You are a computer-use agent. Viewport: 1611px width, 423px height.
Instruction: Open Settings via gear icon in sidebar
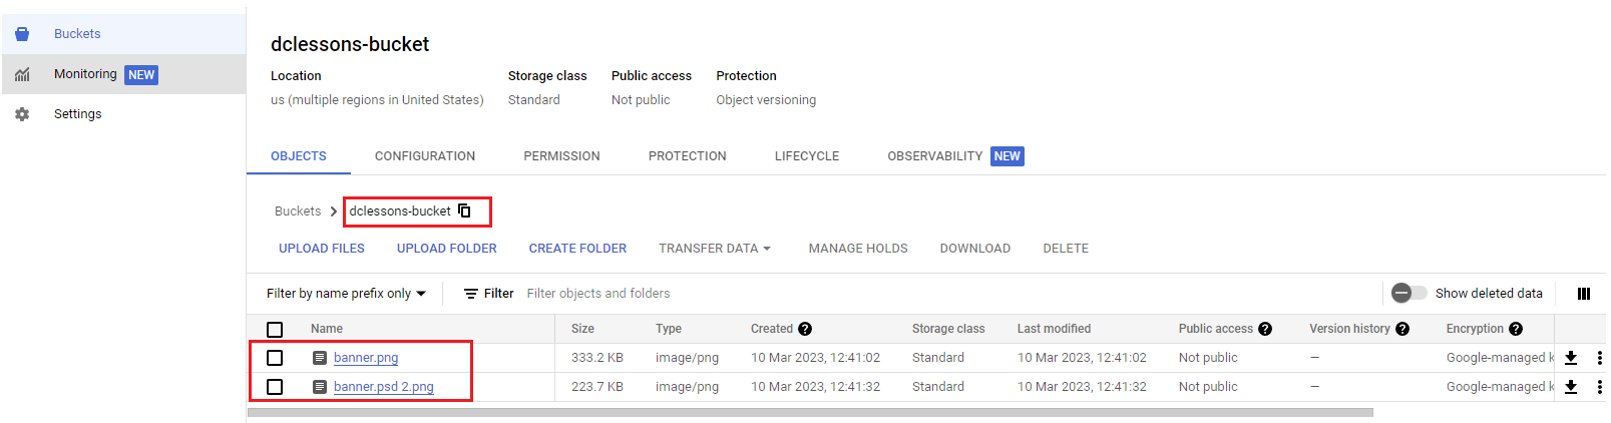(22, 114)
